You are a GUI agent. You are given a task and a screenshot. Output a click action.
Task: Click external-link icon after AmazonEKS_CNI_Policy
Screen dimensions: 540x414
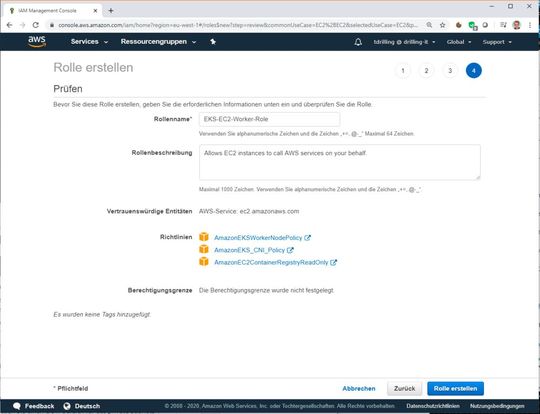[290, 250]
